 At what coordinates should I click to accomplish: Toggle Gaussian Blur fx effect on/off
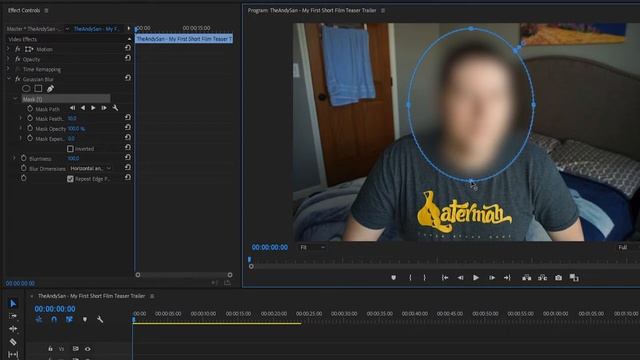(18, 79)
